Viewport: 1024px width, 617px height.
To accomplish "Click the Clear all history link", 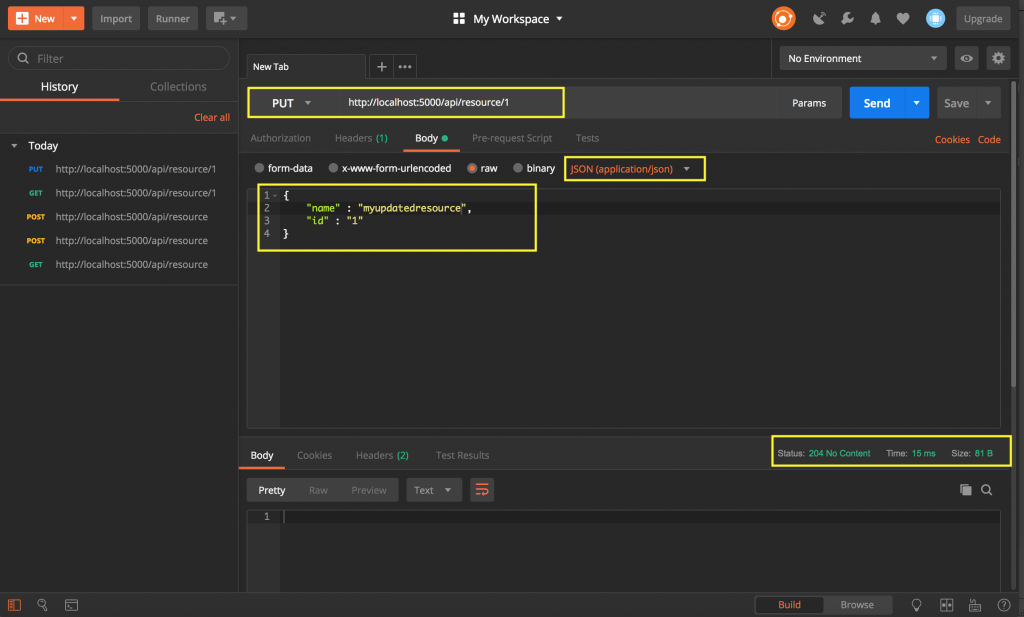I will coord(211,117).
